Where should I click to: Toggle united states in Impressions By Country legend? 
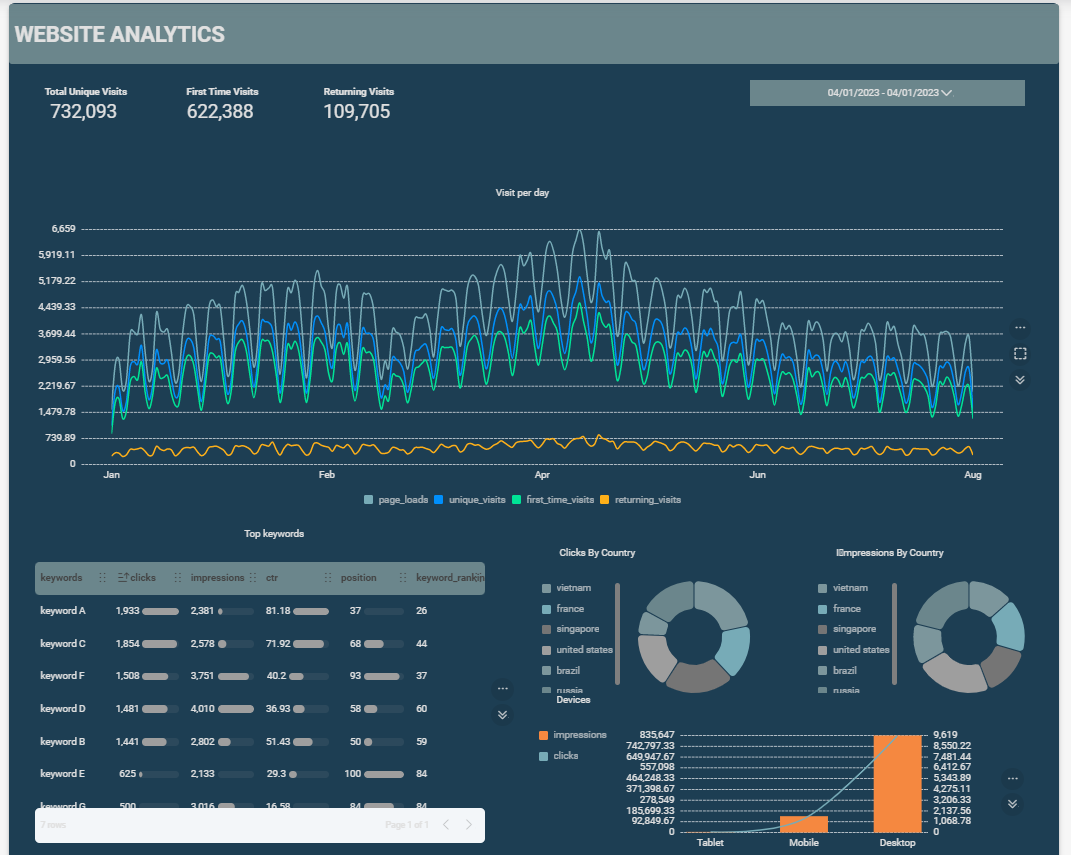pyautogui.click(x=854, y=650)
